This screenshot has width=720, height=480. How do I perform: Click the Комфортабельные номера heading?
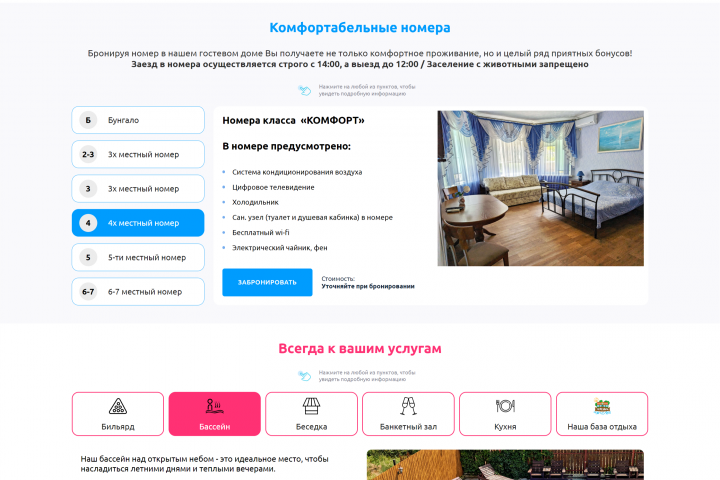(x=360, y=28)
